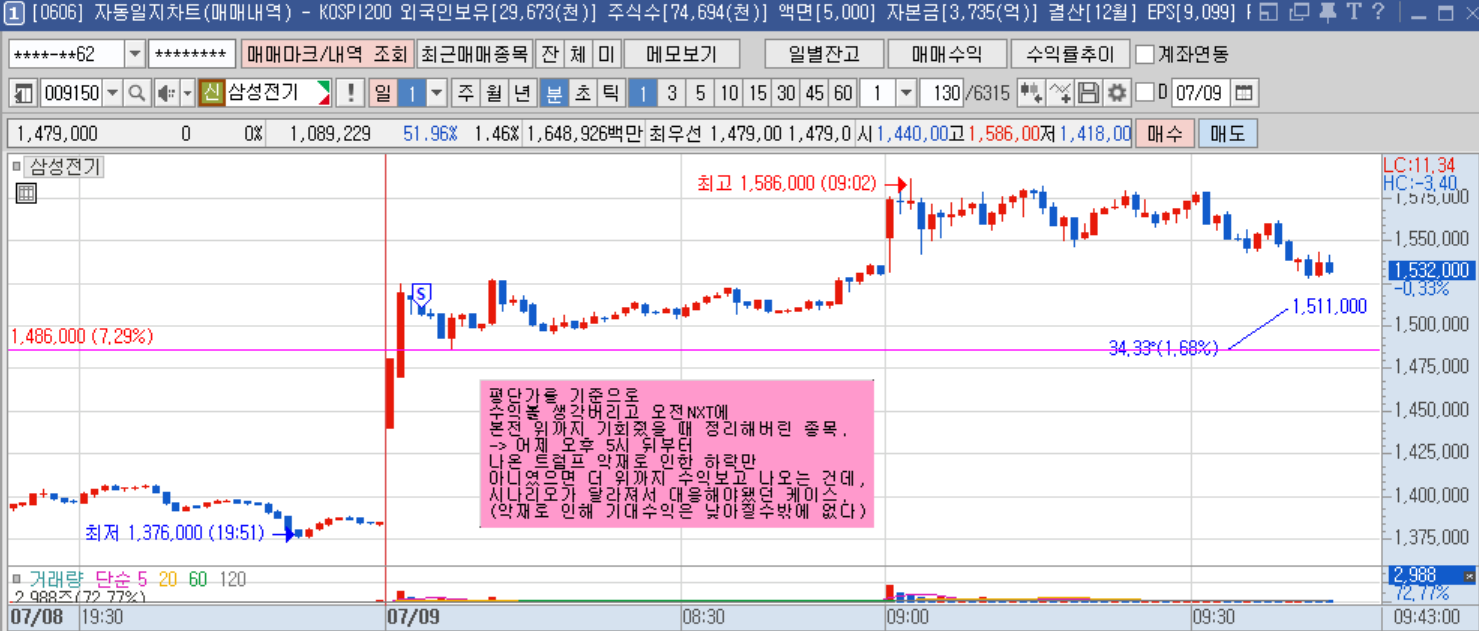Toggle the D checkbox before date field
Viewport: 1479px width, 631px height.
coord(1144,93)
